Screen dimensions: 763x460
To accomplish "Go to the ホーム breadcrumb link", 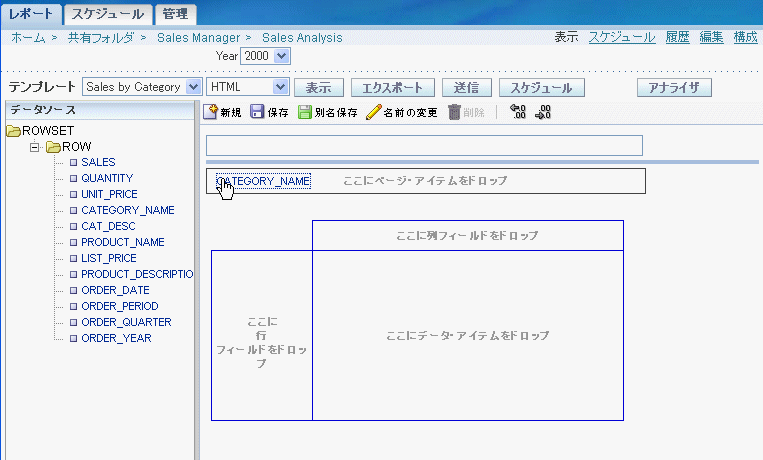I will click(x=28, y=37).
